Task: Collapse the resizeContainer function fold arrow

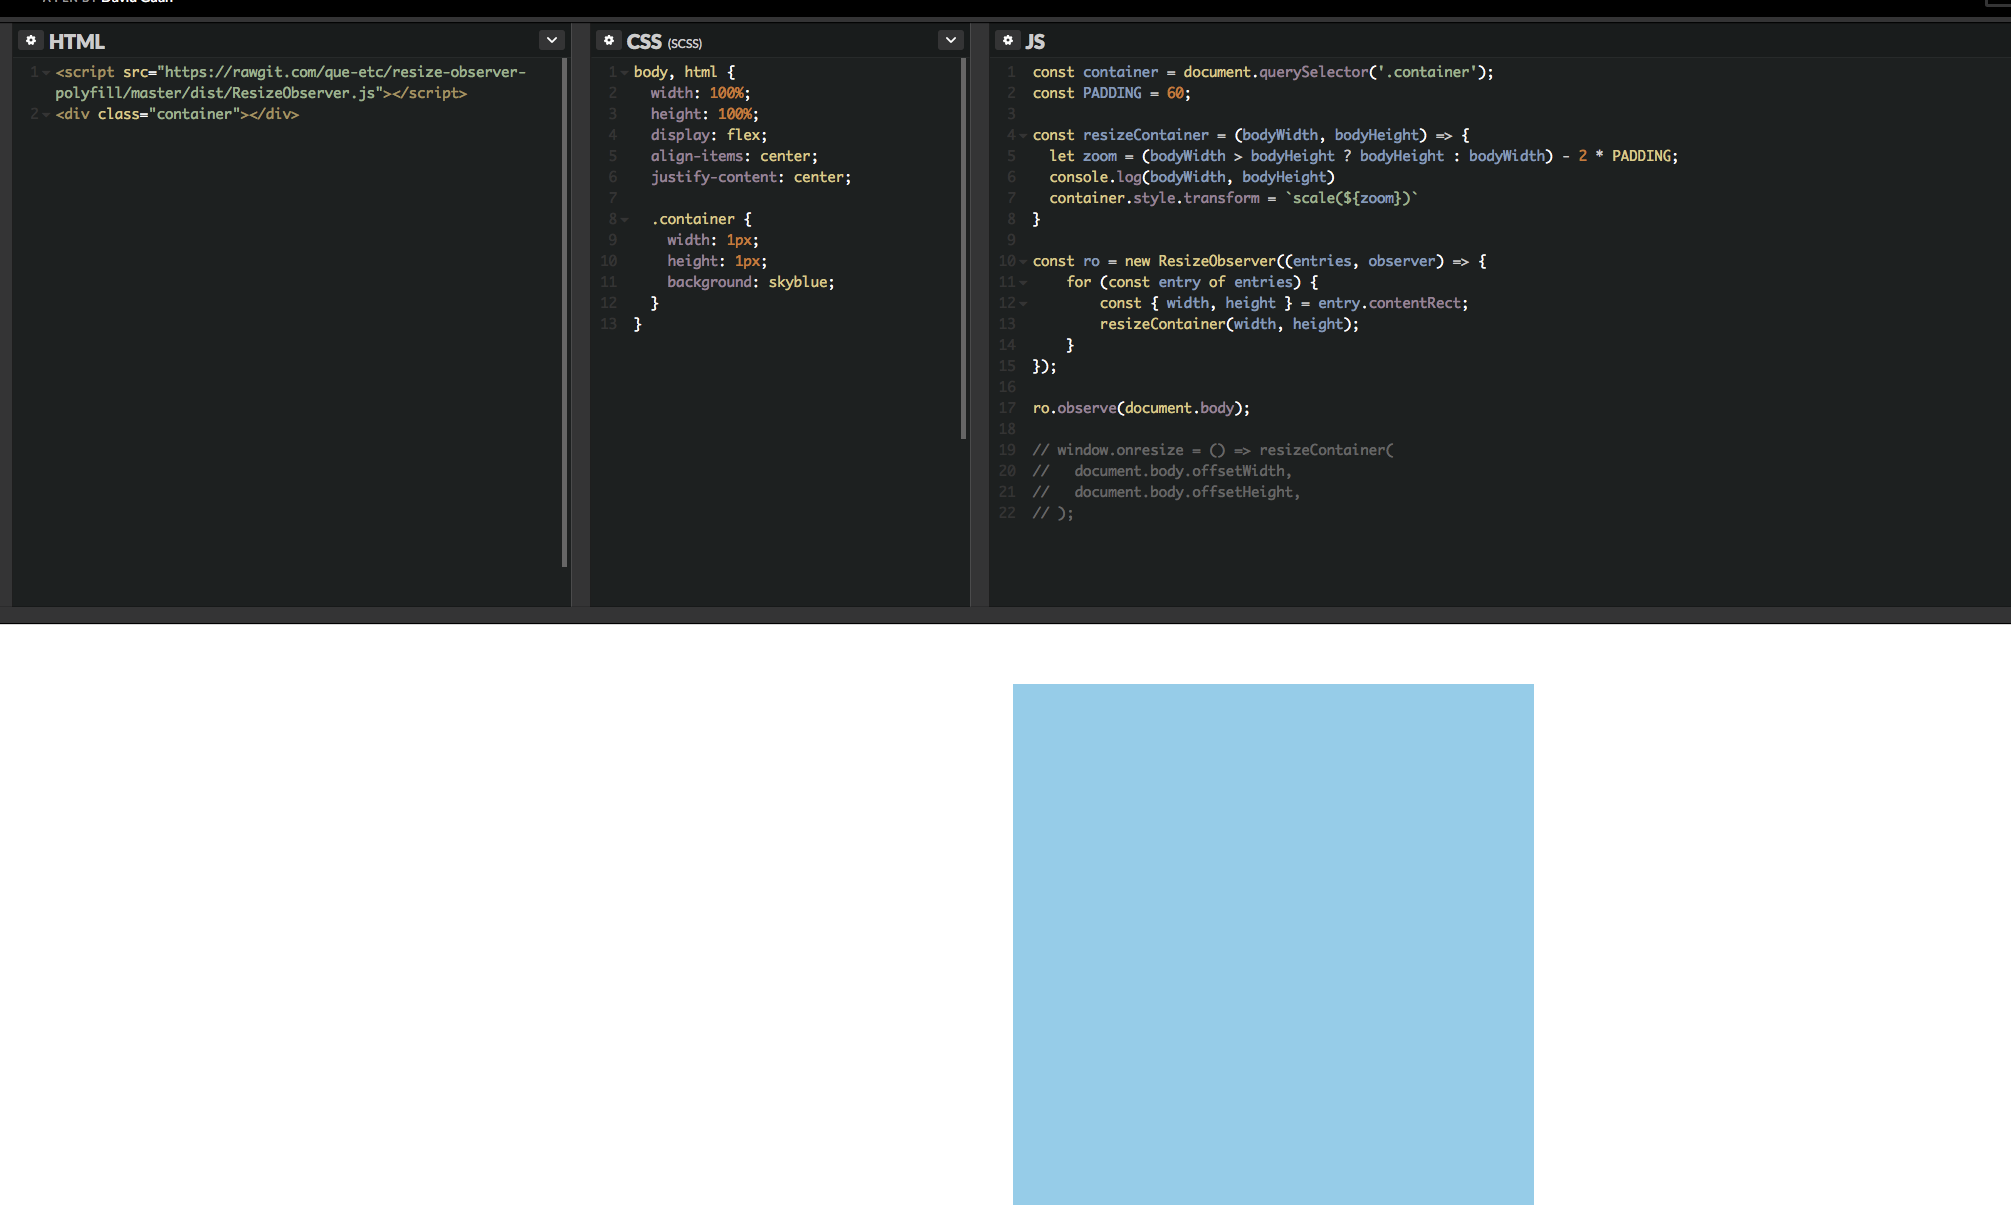Action: (1023, 136)
